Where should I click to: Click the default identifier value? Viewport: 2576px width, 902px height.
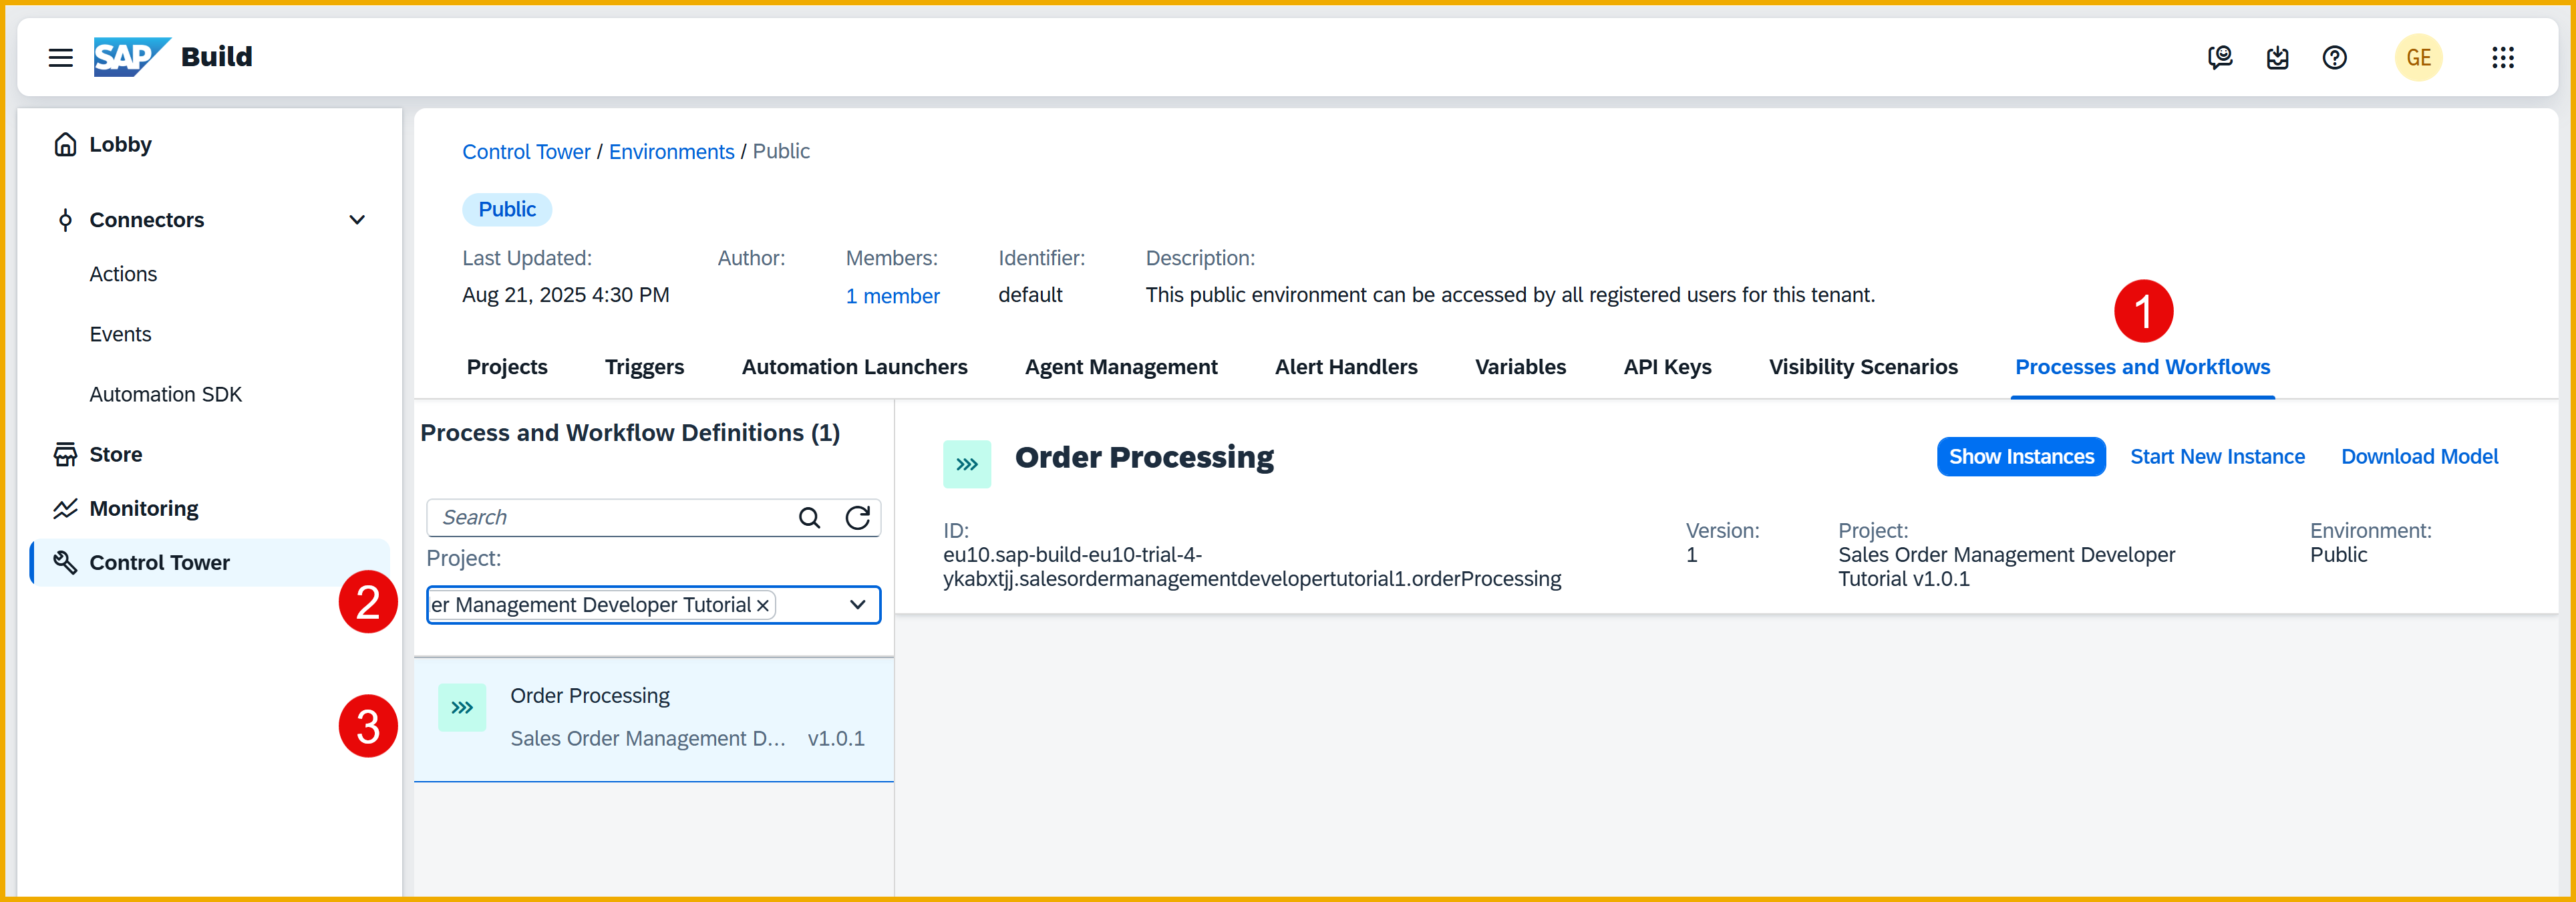tap(1030, 295)
